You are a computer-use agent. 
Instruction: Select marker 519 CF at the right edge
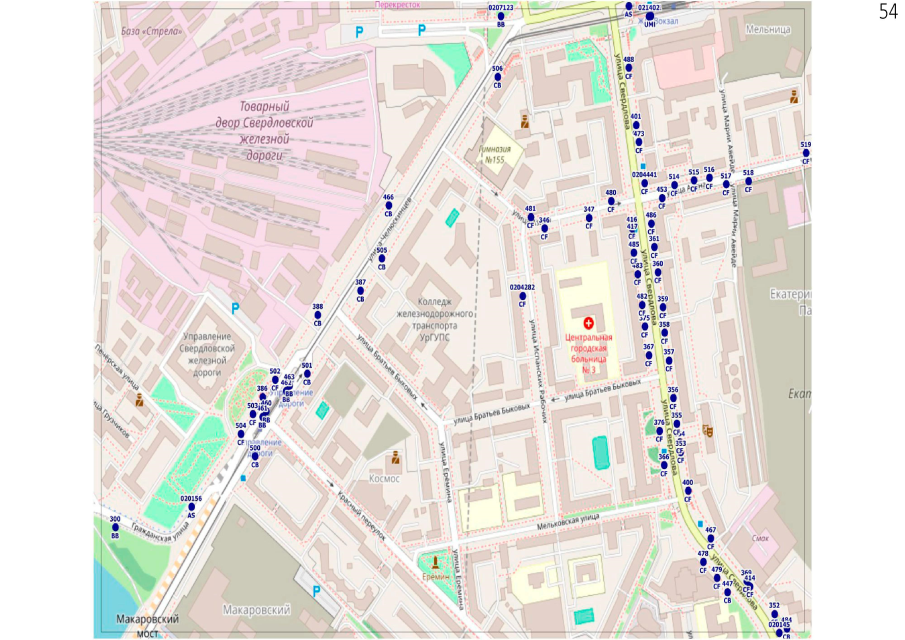point(806,153)
